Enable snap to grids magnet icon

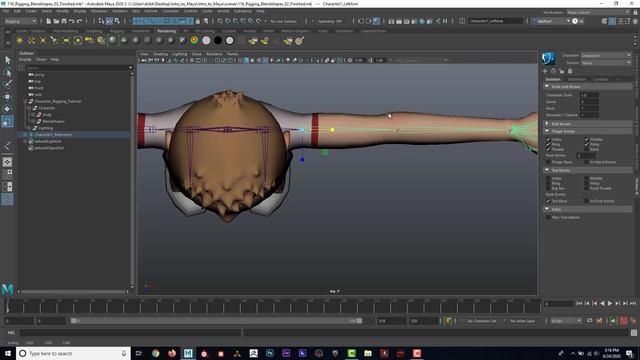tap(220, 21)
